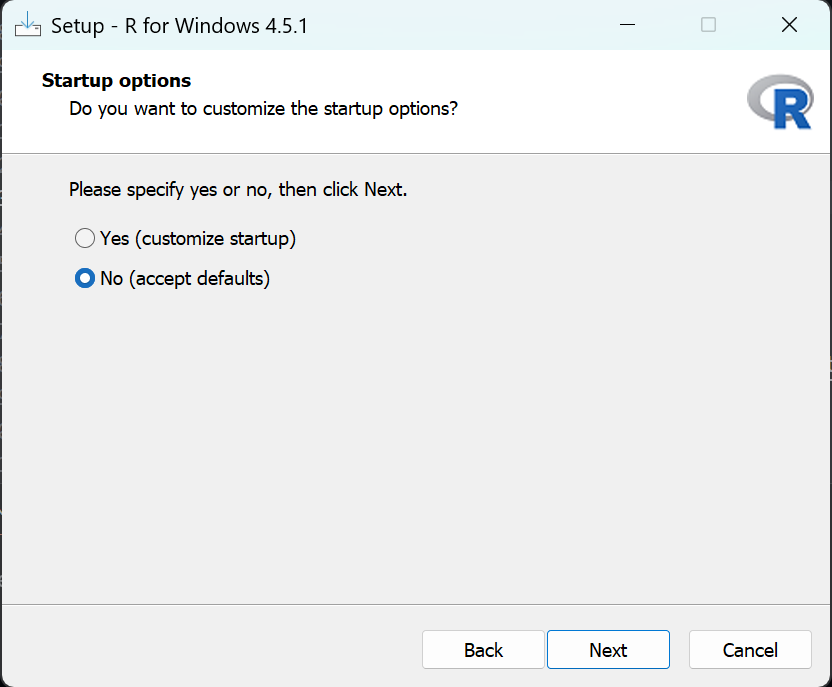Click the white header banner left of R logo
The width and height of the screenshot is (832, 687).
(600, 100)
